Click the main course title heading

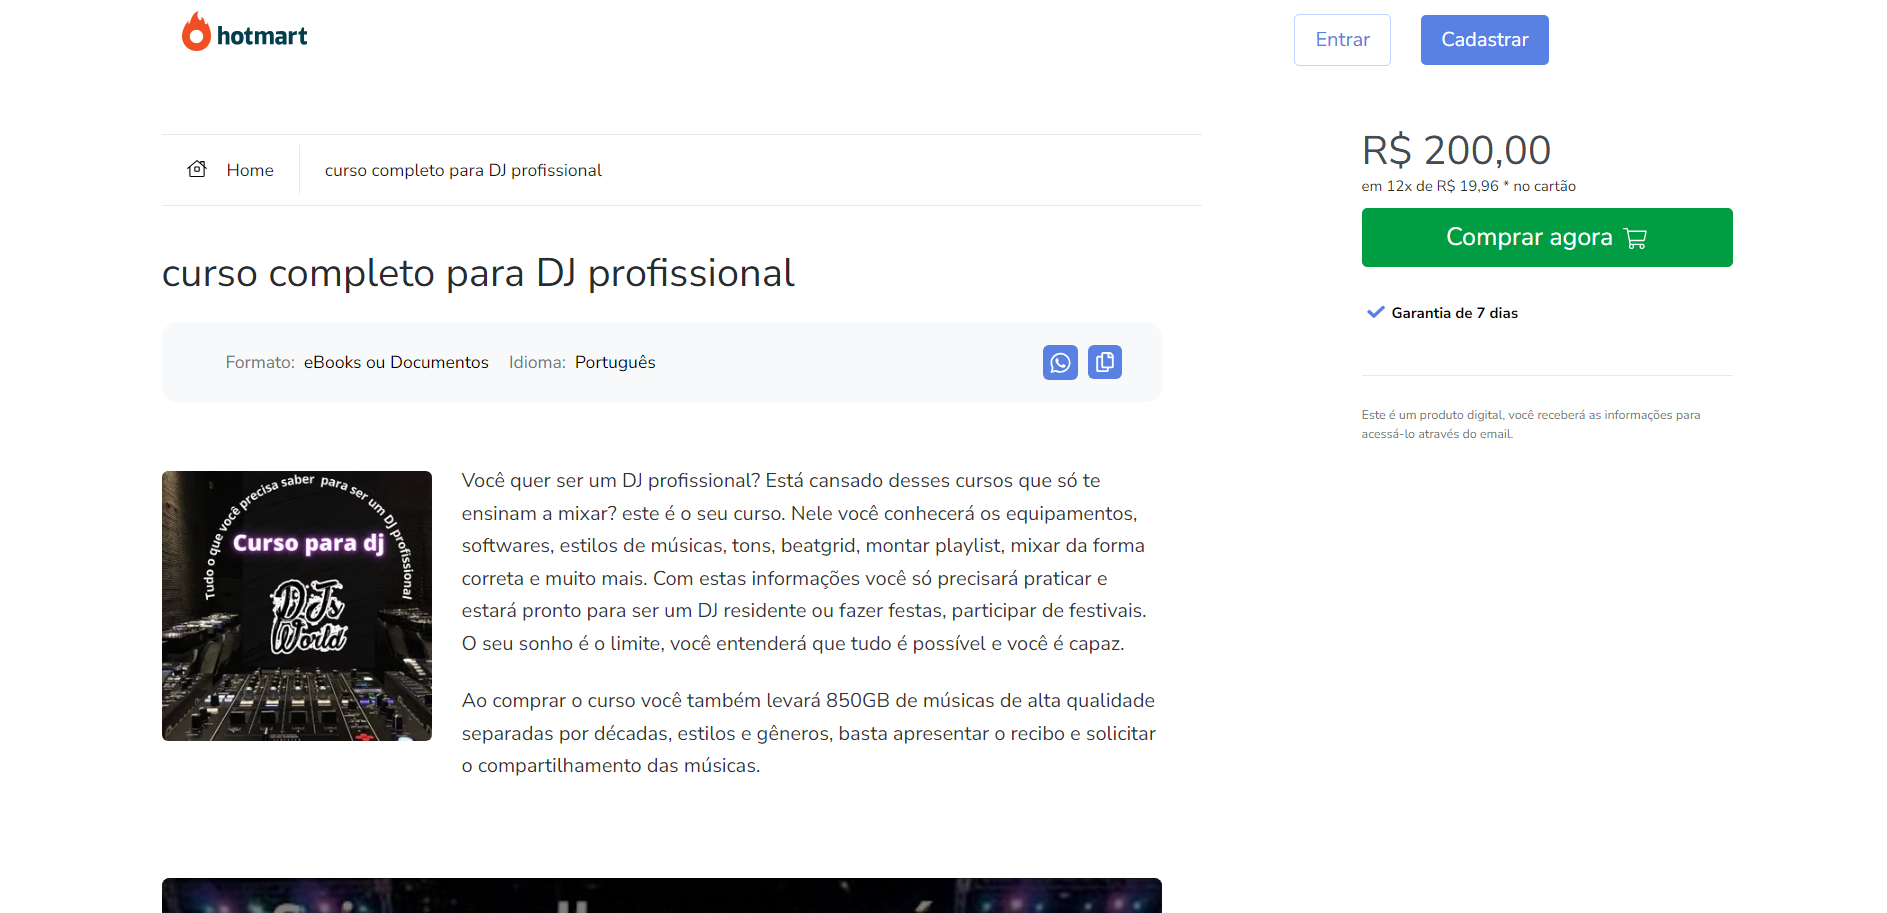[478, 273]
